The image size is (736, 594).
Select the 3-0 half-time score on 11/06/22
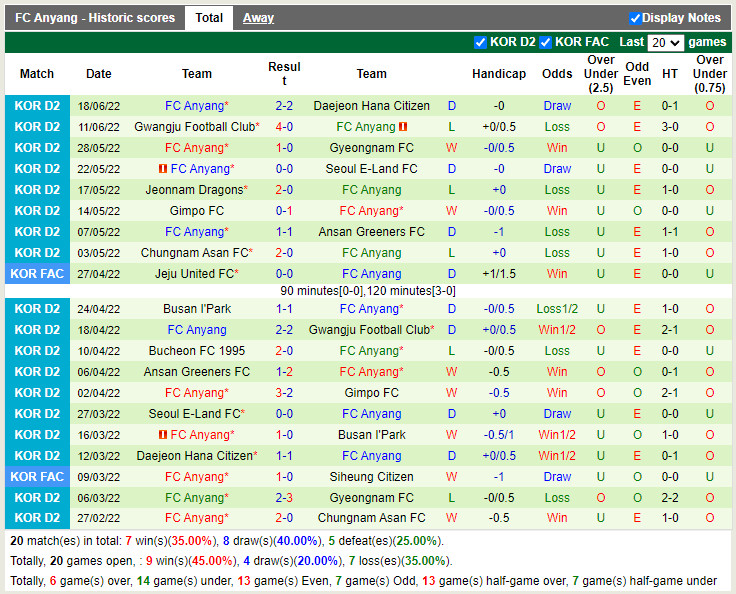670,127
